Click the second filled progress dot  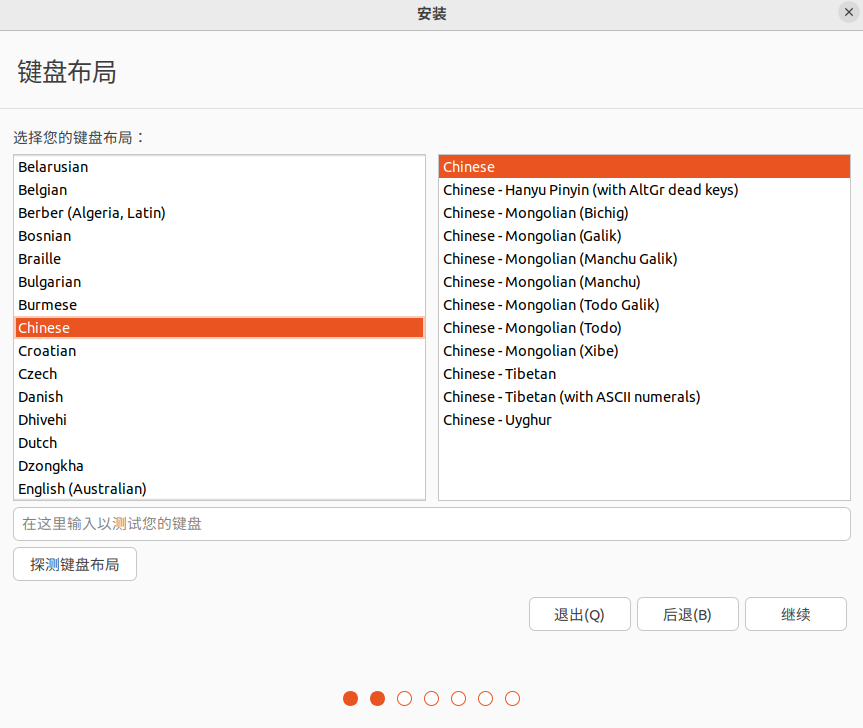pyautogui.click(x=378, y=698)
